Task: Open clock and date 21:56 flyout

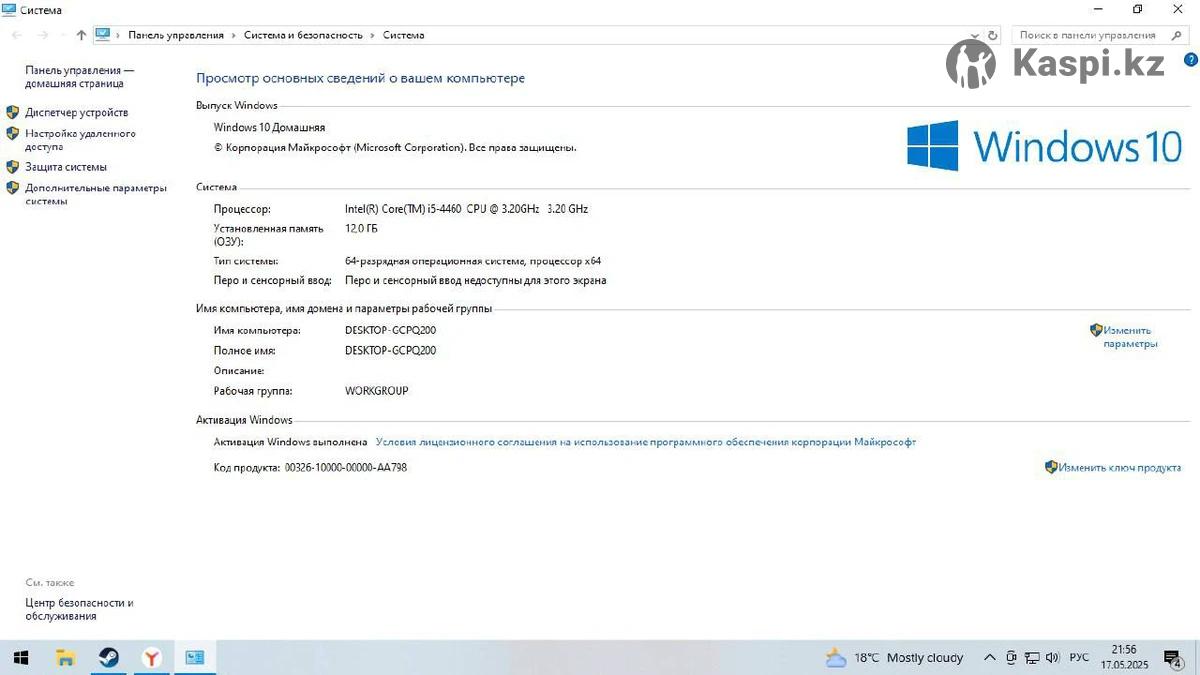Action: click(x=1125, y=657)
